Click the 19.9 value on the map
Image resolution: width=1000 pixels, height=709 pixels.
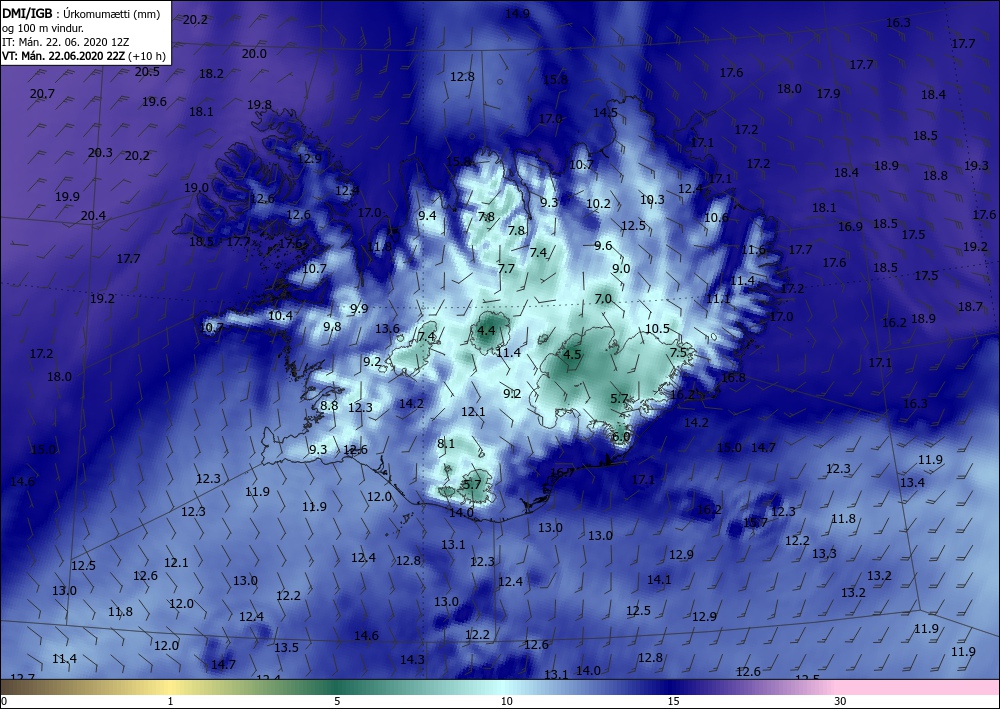coord(67,196)
